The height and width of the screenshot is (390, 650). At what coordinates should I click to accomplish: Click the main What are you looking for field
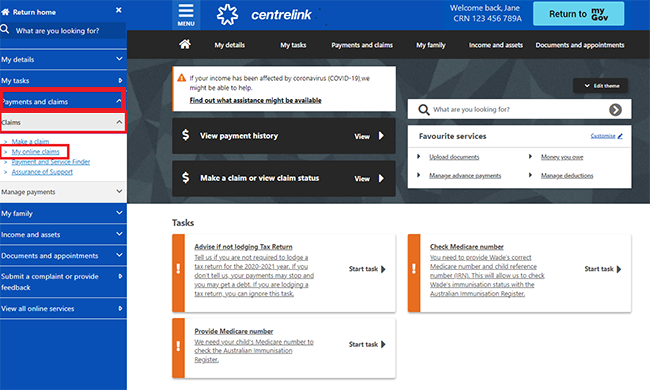pyautogui.click(x=518, y=109)
